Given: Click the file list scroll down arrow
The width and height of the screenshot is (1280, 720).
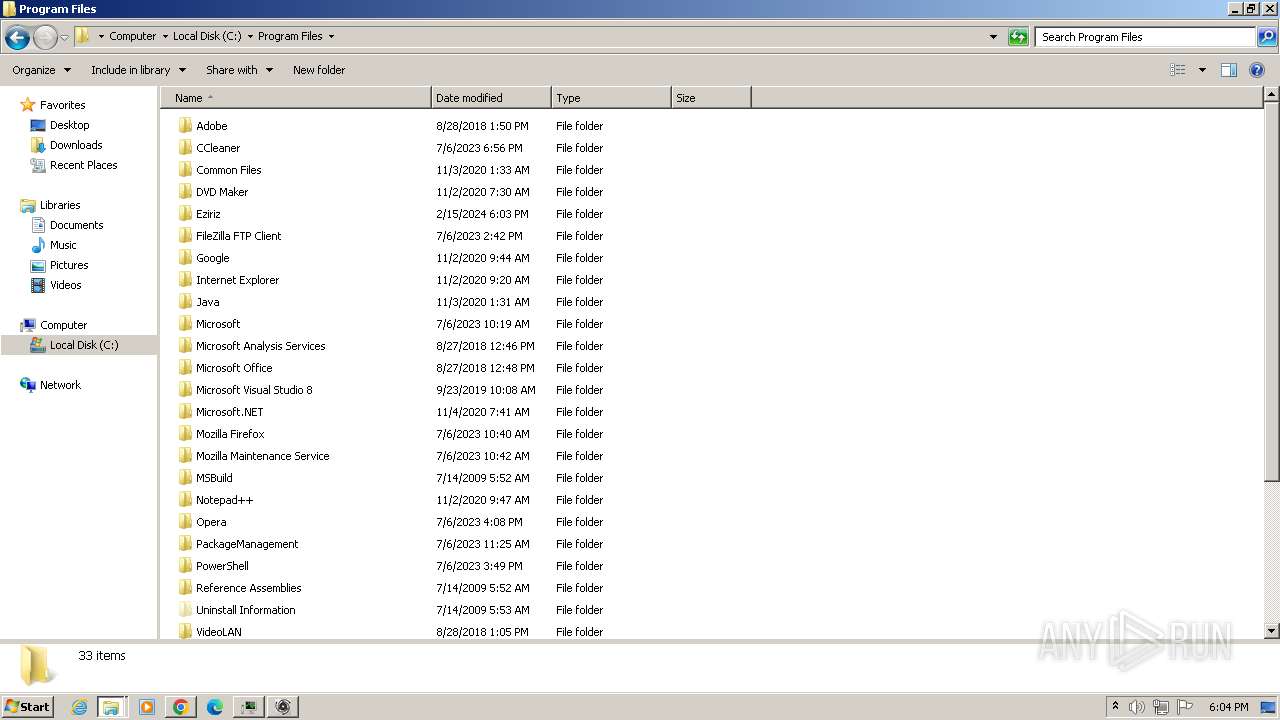Looking at the screenshot, I should point(1272,631).
